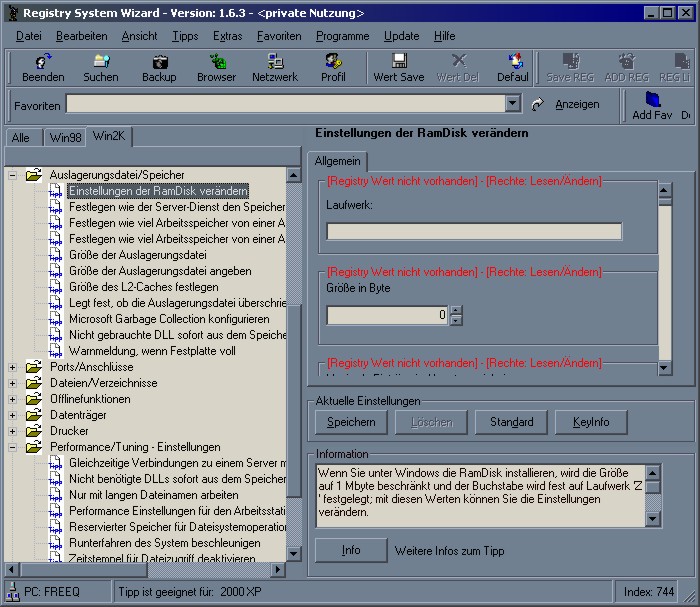
Task: Collapse the Auslagerungsdatei/Speicher tree node
Action: click(12, 175)
